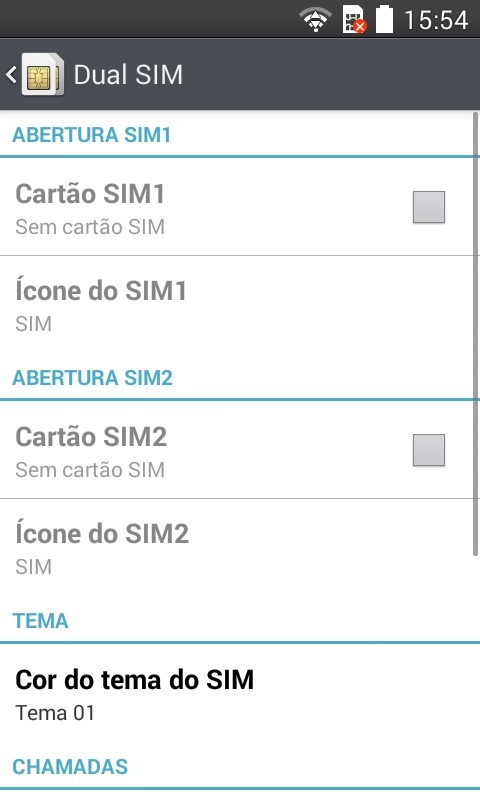This screenshot has height=800, width=480.
Task: Tap the Wi-Fi status icon
Action: [x=315, y=20]
